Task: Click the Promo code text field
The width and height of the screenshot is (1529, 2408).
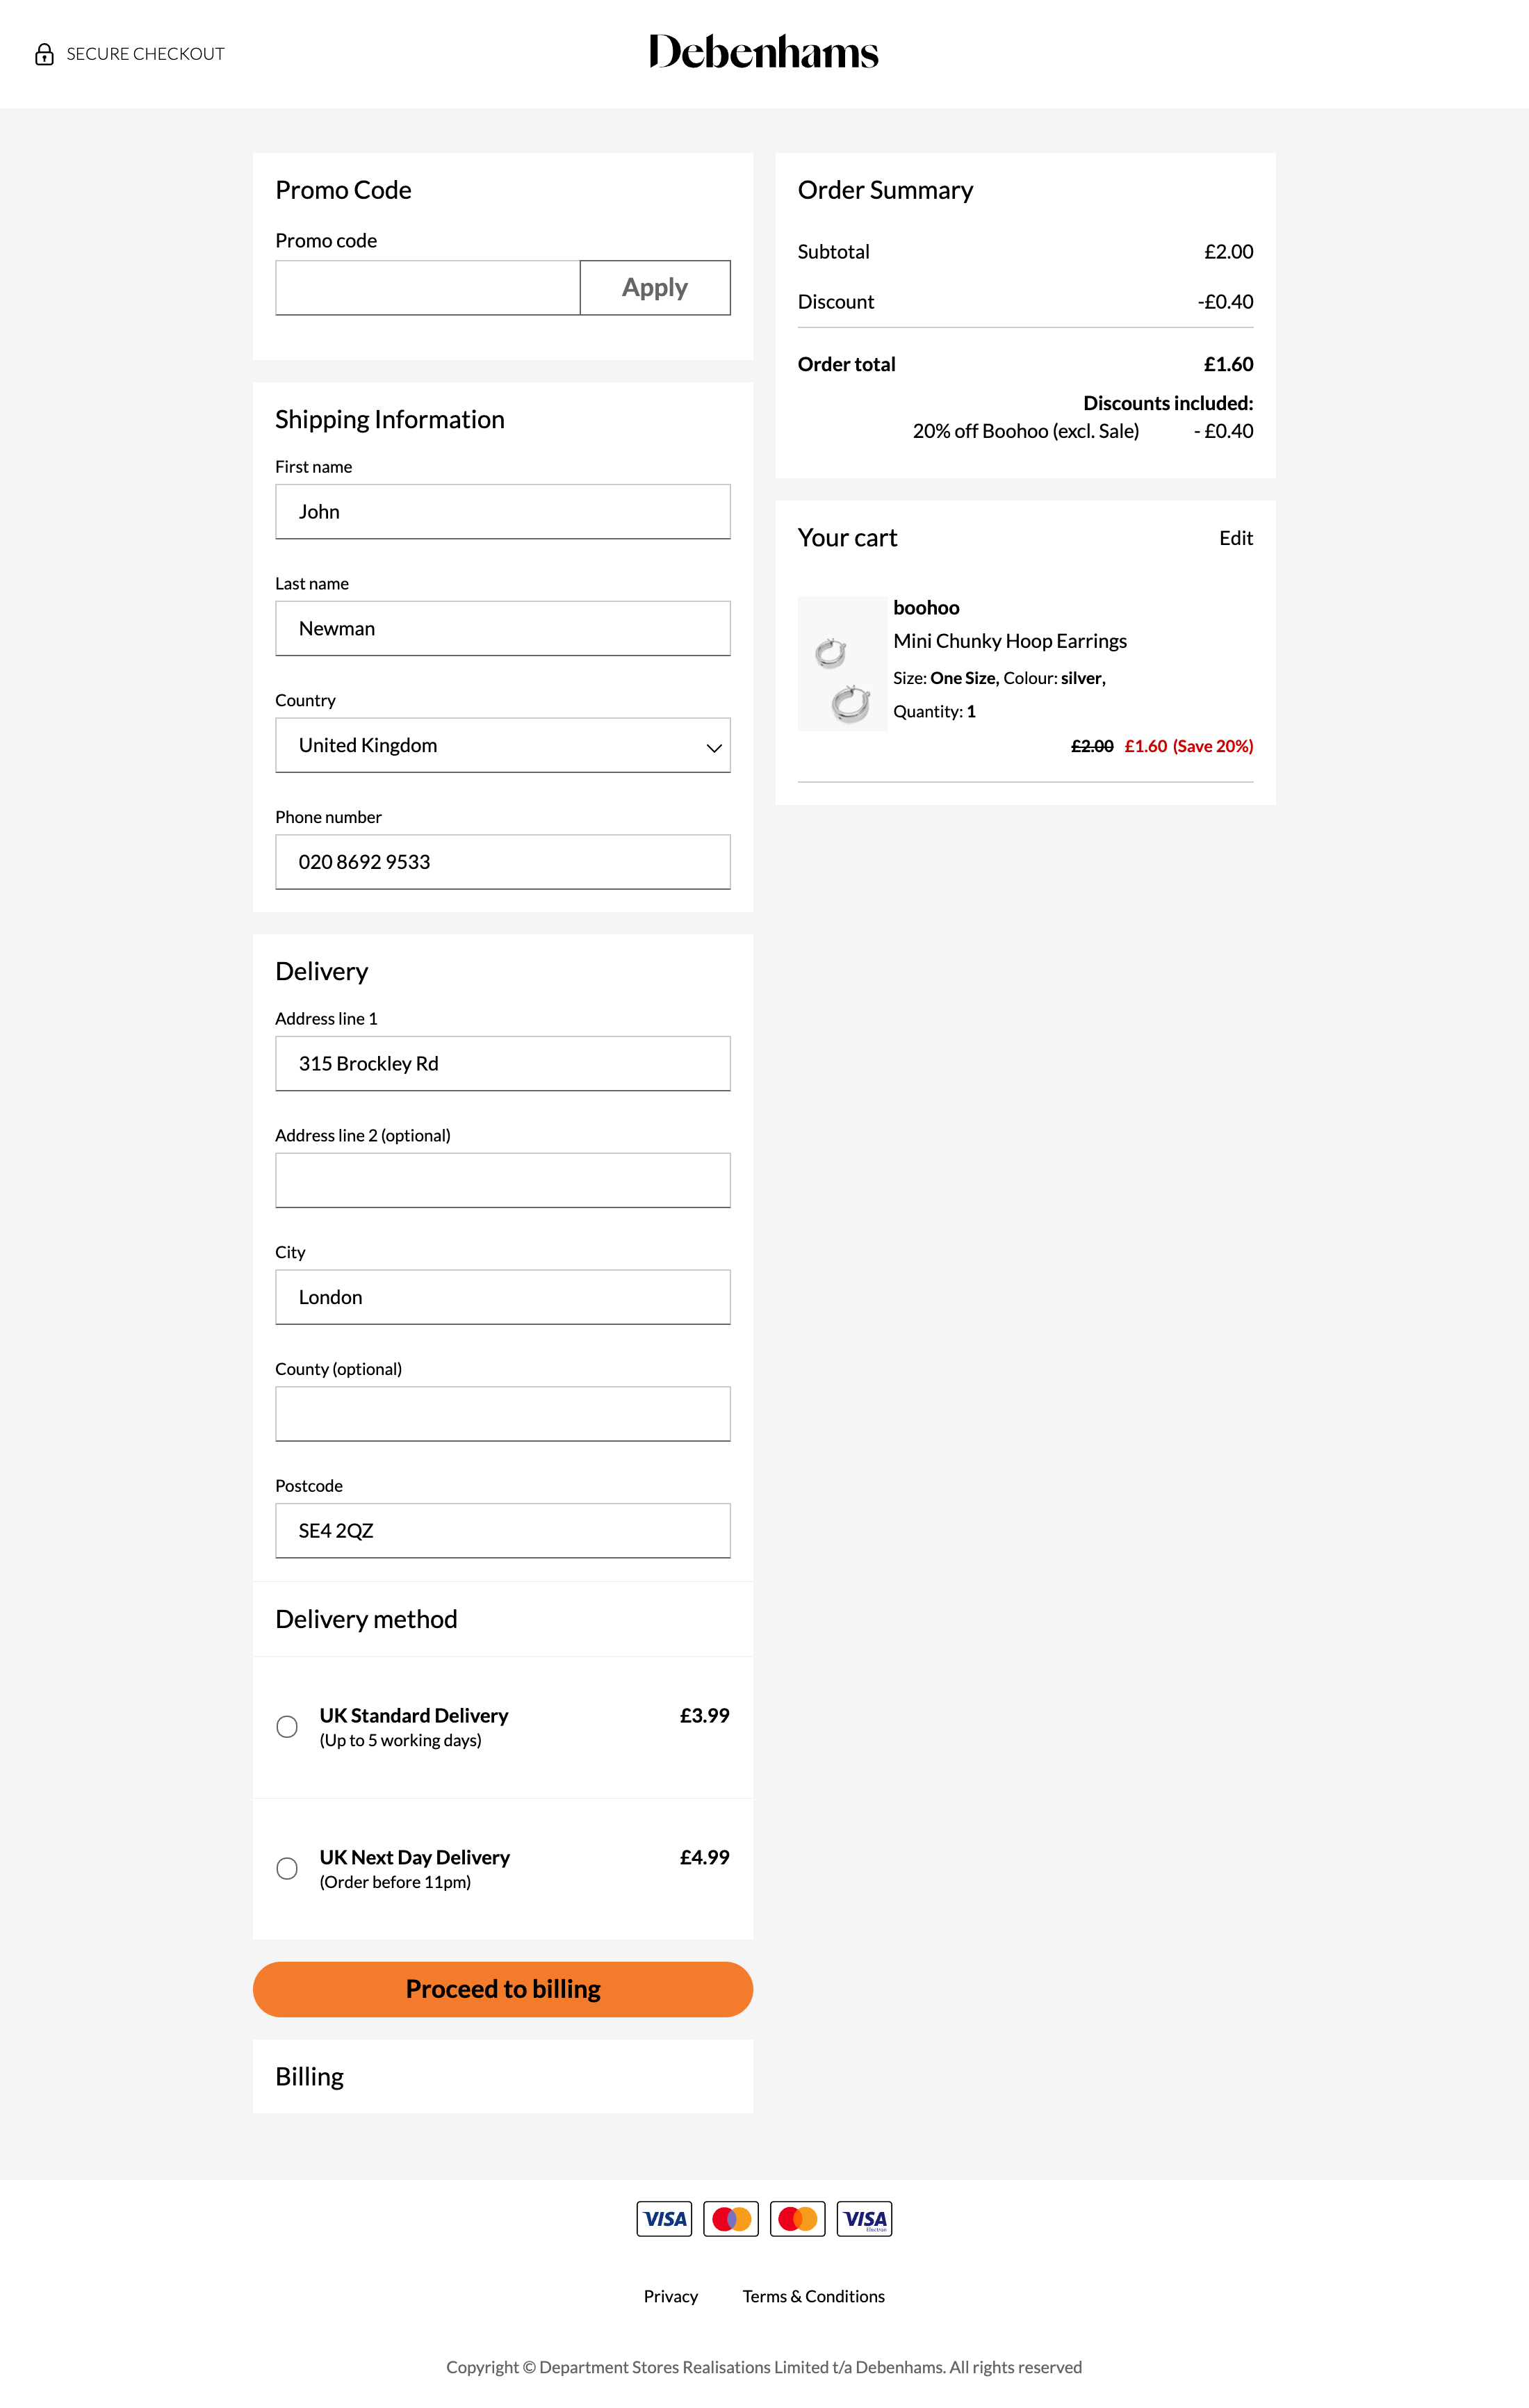Action: [427, 287]
